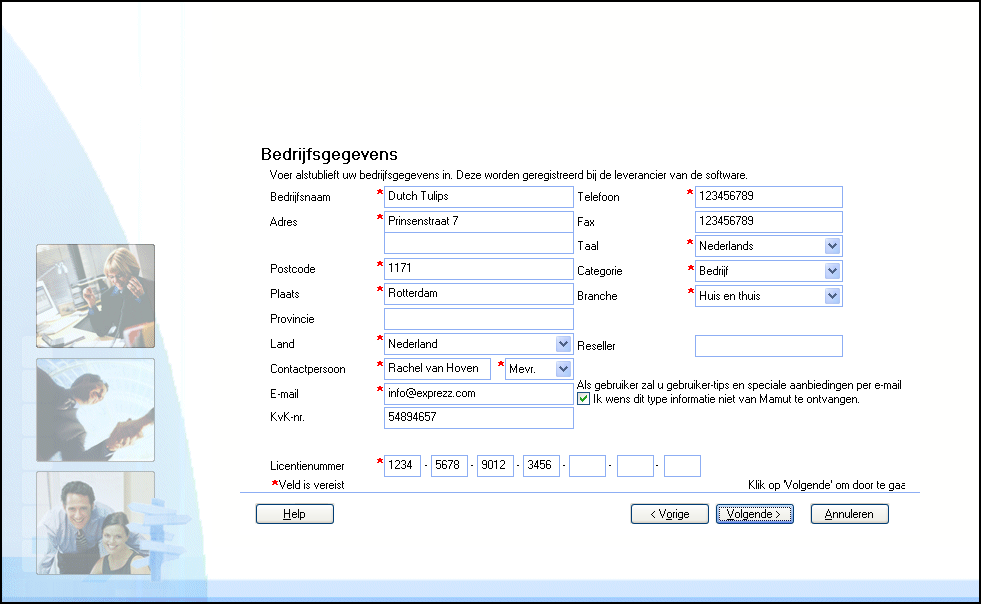The height and width of the screenshot is (604, 981).
Task: Select the Plaats field with Rotterdam
Action: click(x=479, y=294)
